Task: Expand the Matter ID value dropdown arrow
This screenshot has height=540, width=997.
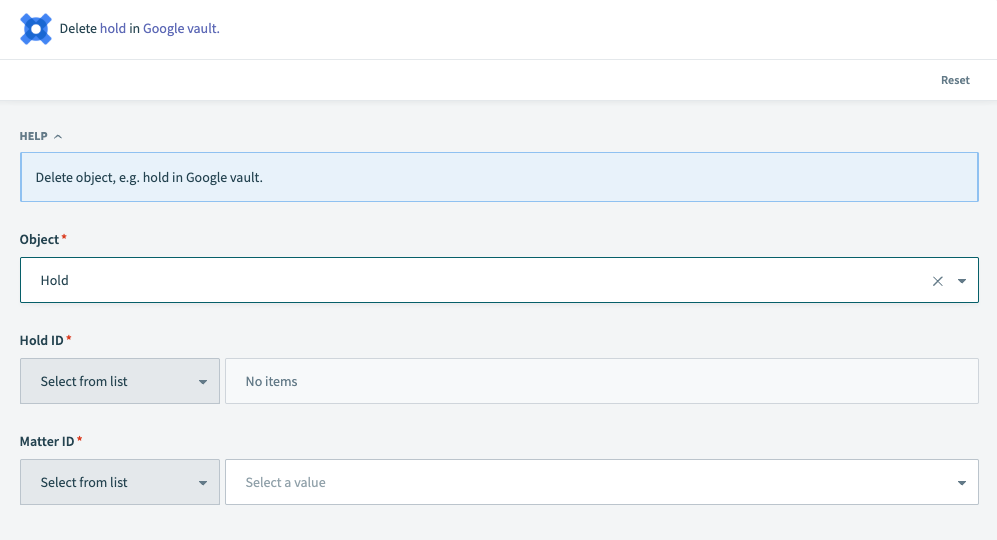Action: click(x=962, y=483)
